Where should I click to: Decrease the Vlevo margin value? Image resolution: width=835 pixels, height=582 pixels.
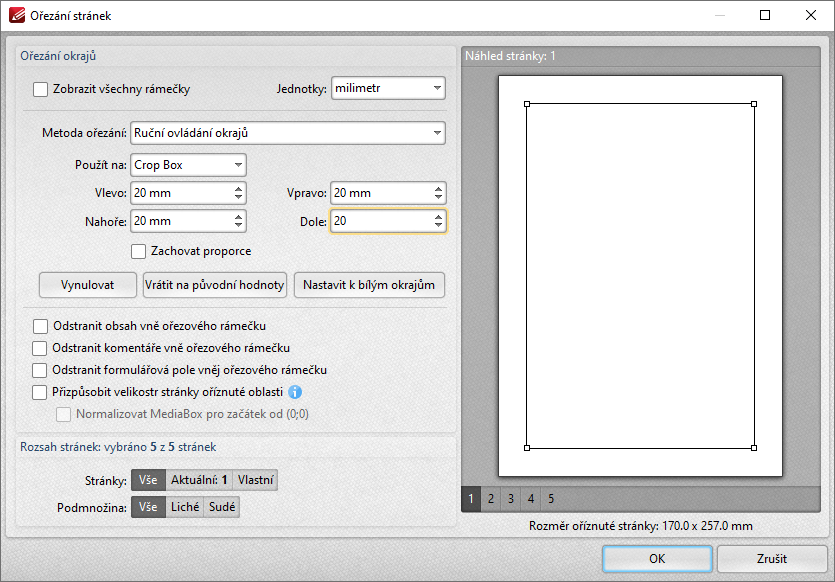point(238,198)
